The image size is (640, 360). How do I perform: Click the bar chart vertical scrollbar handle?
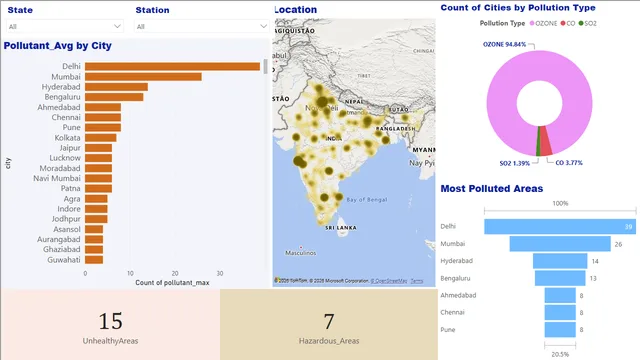[x=266, y=67]
